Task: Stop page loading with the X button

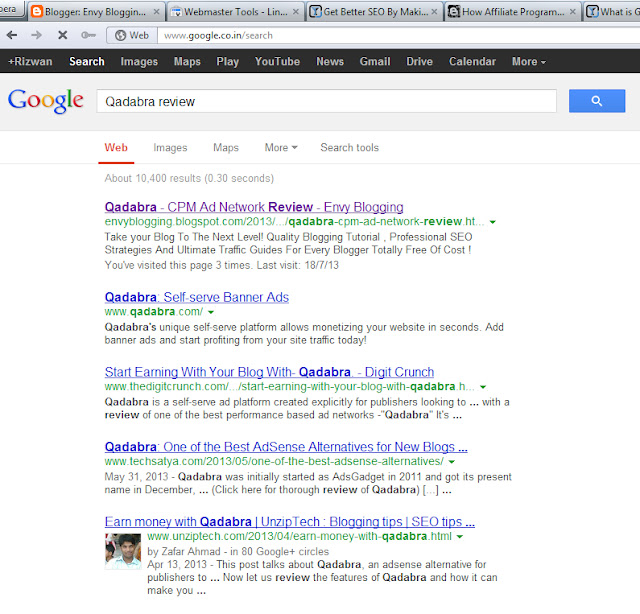Action: (x=62, y=35)
